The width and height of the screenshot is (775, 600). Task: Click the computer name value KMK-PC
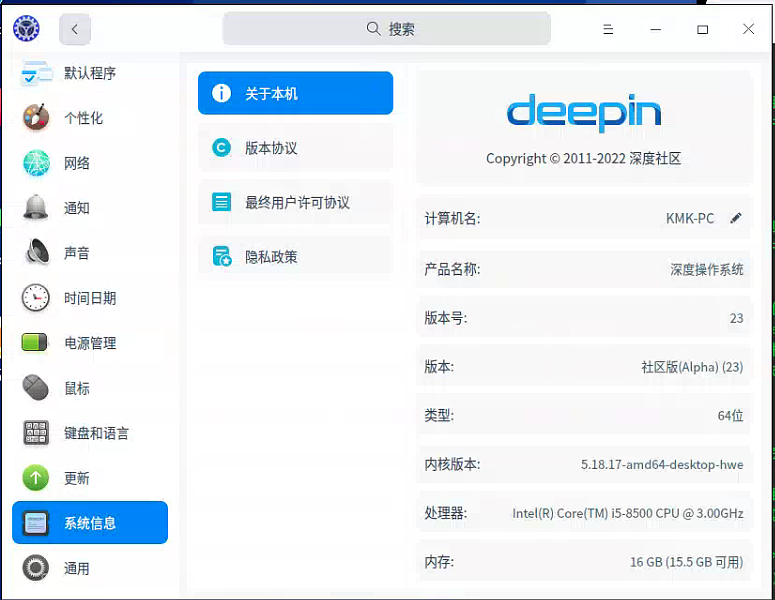click(x=690, y=218)
